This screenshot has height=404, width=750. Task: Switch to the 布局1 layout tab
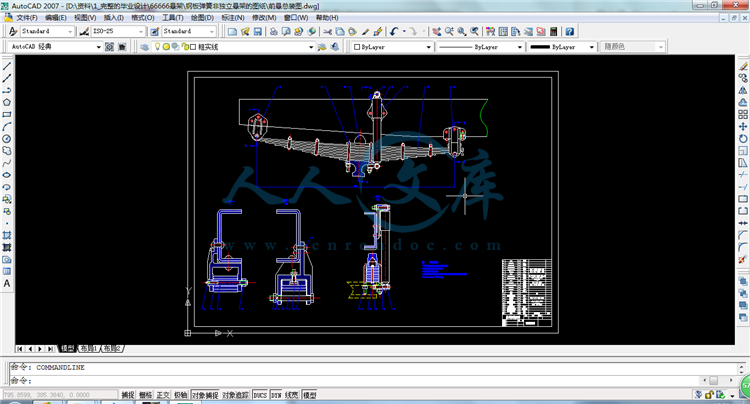(88, 349)
